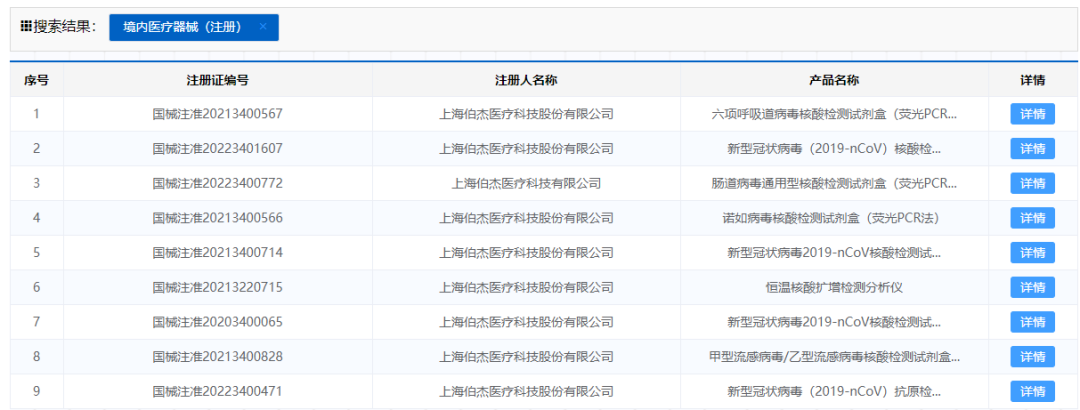Close the 境内医疗器械（注册）search tag
1080x410 pixels.
pyautogui.click(x=263, y=27)
